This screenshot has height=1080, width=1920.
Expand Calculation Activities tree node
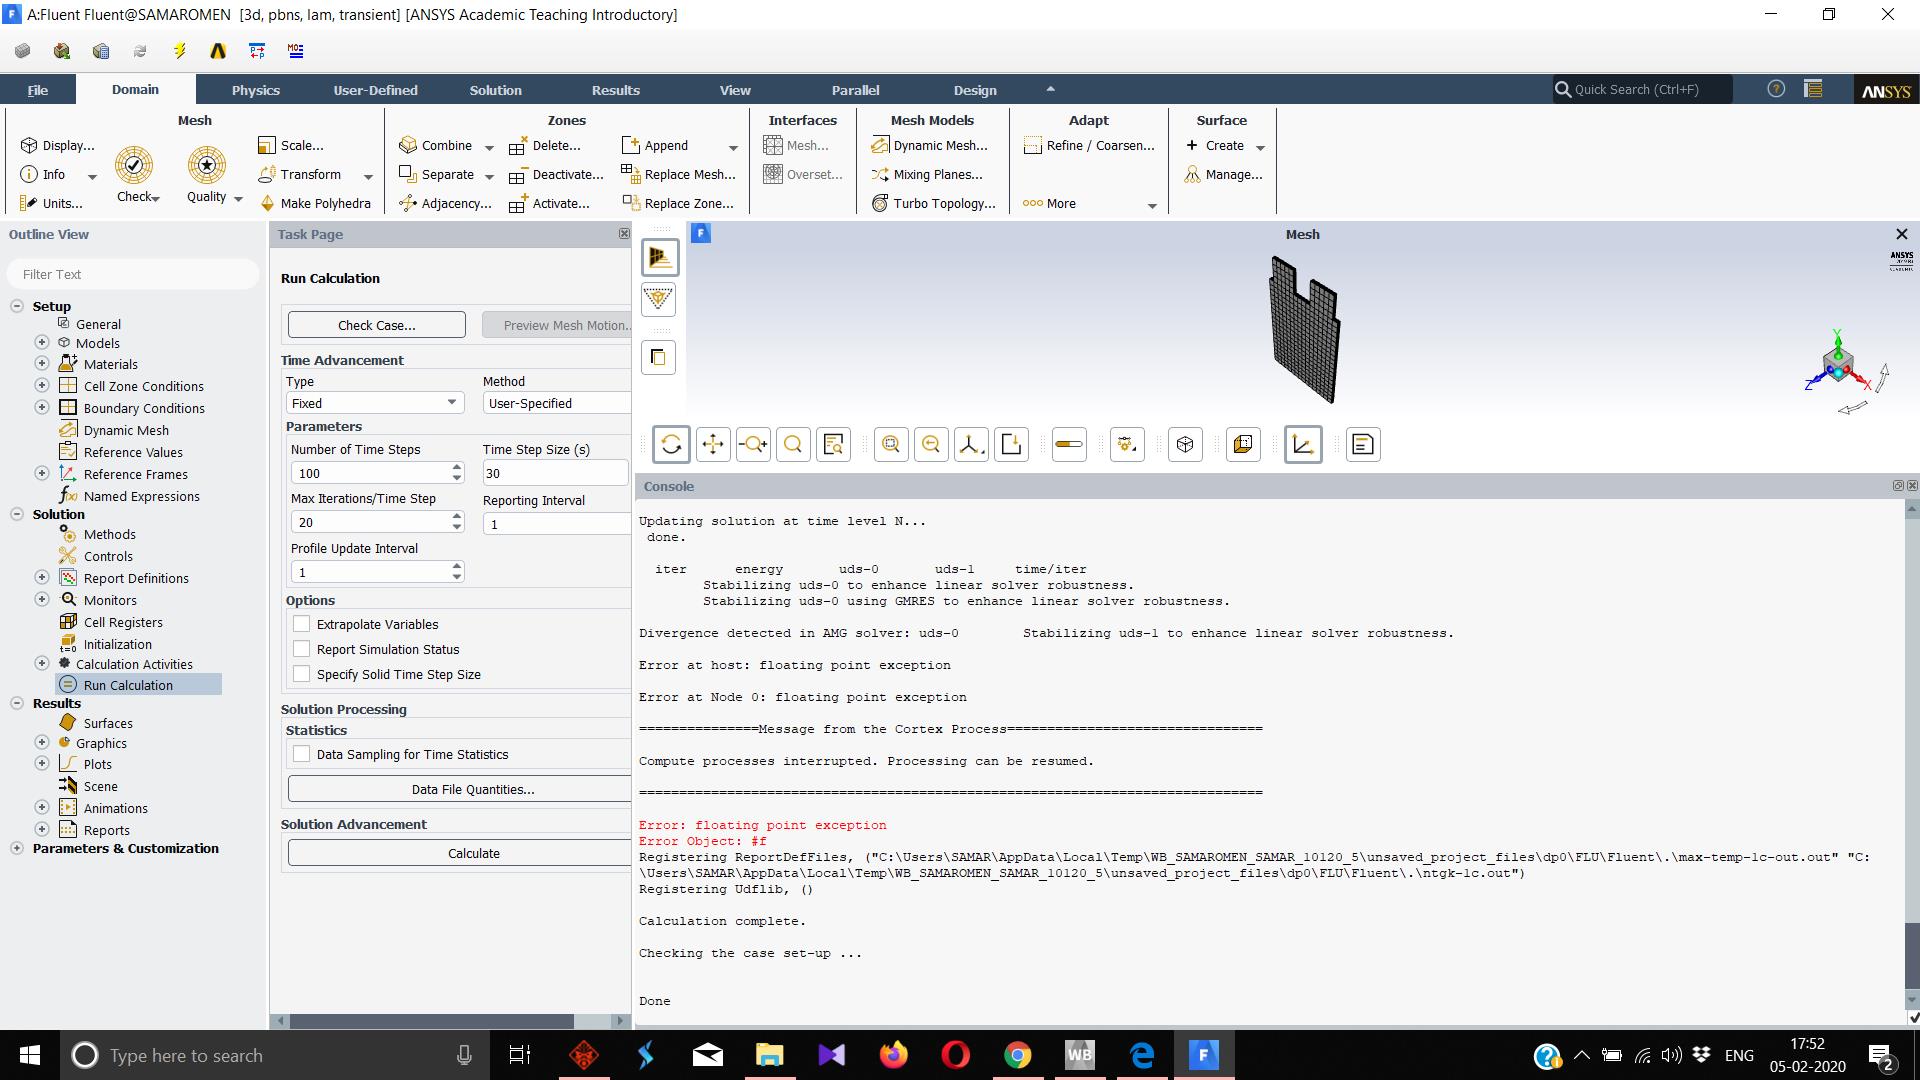click(x=42, y=664)
